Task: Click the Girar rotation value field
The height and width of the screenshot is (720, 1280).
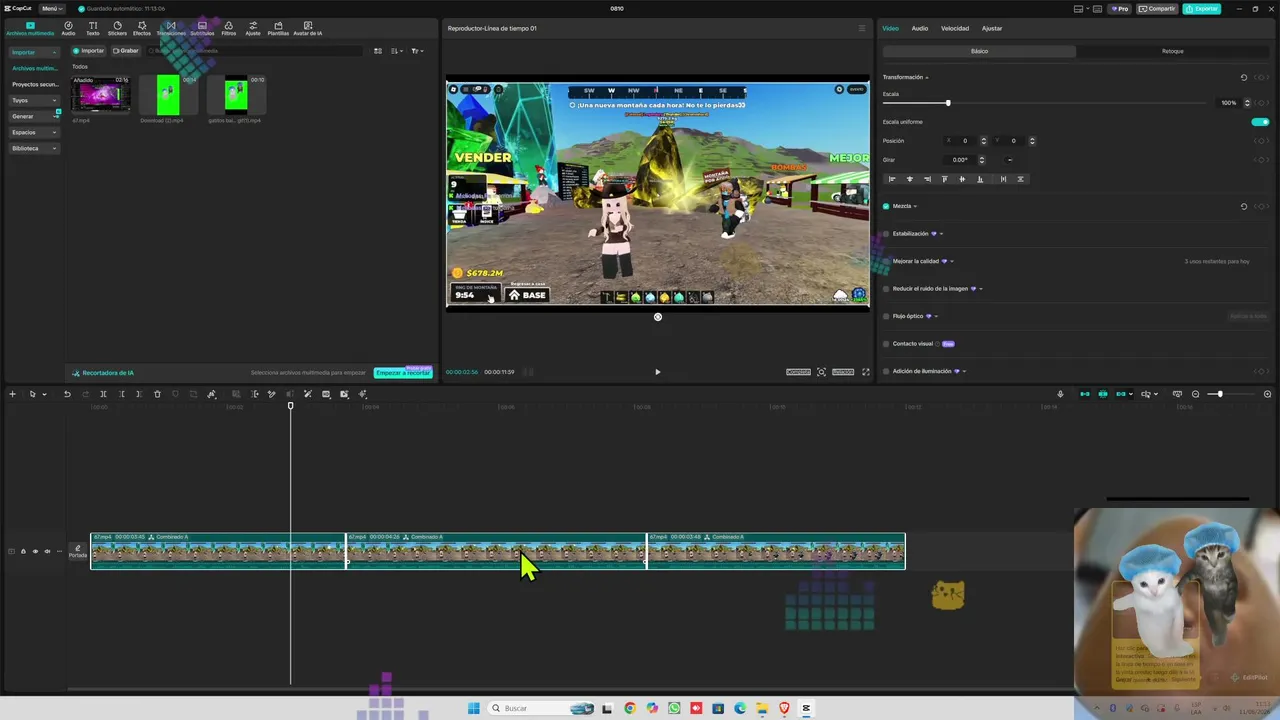Action: (961, 160)
